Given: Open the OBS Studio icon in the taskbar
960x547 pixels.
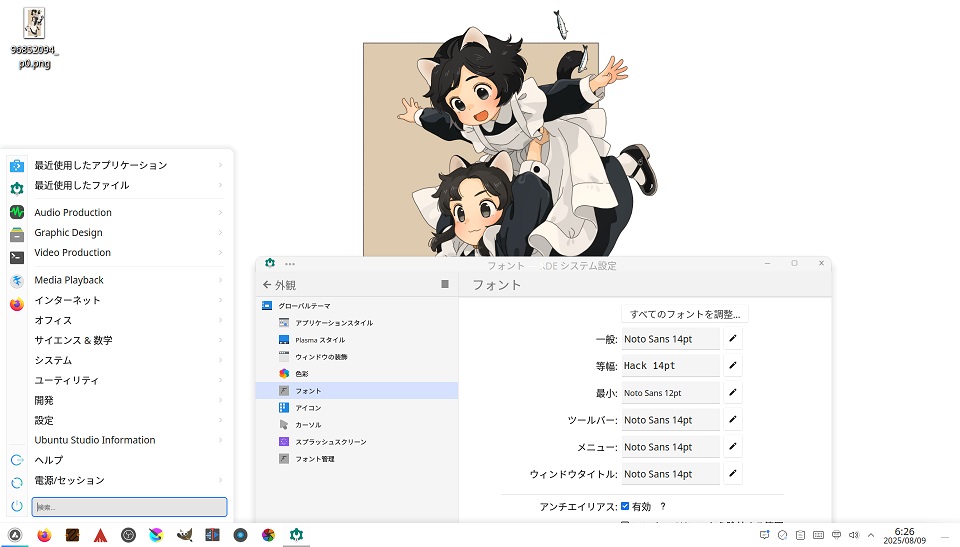Looking at the screenshot, I should [129, 535].
